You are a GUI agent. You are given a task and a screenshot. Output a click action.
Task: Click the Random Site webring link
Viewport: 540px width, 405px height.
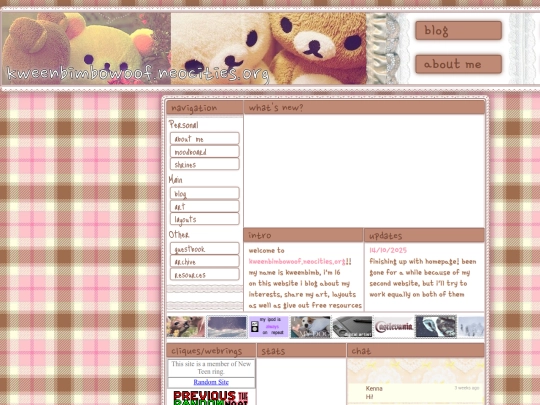pos(211,382)
